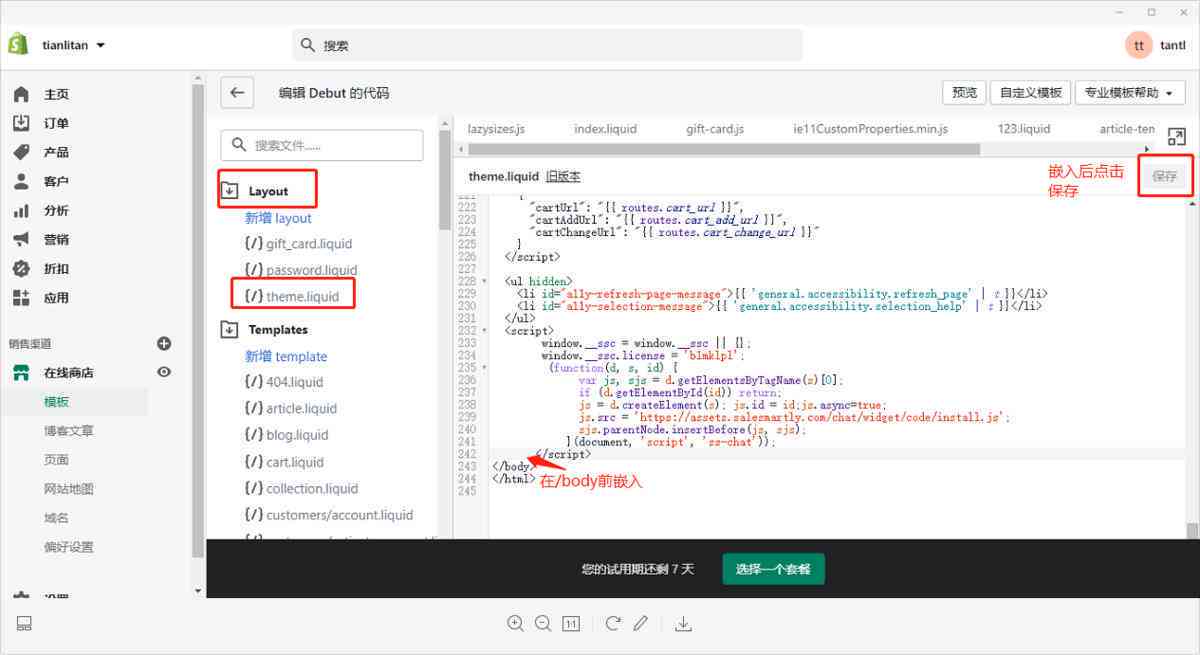Viewport: 1200px width, 655px height.
Task: Click the back arrow button
Action: [237, 93]
